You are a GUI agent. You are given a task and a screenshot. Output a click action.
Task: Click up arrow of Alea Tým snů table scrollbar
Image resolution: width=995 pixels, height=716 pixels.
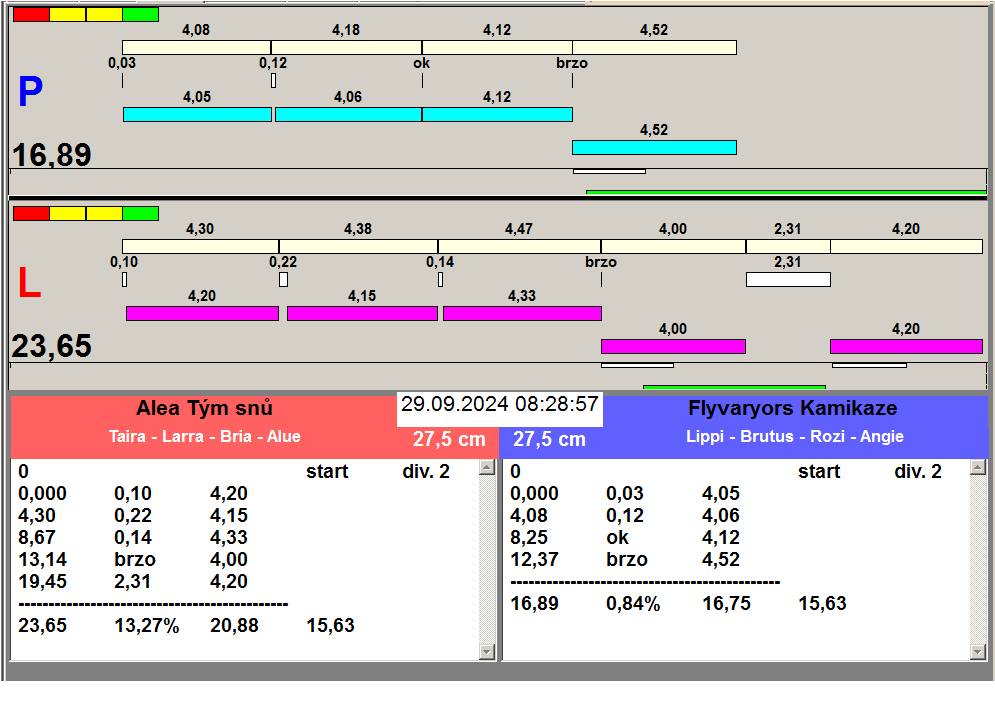click(x=487, y=468)
